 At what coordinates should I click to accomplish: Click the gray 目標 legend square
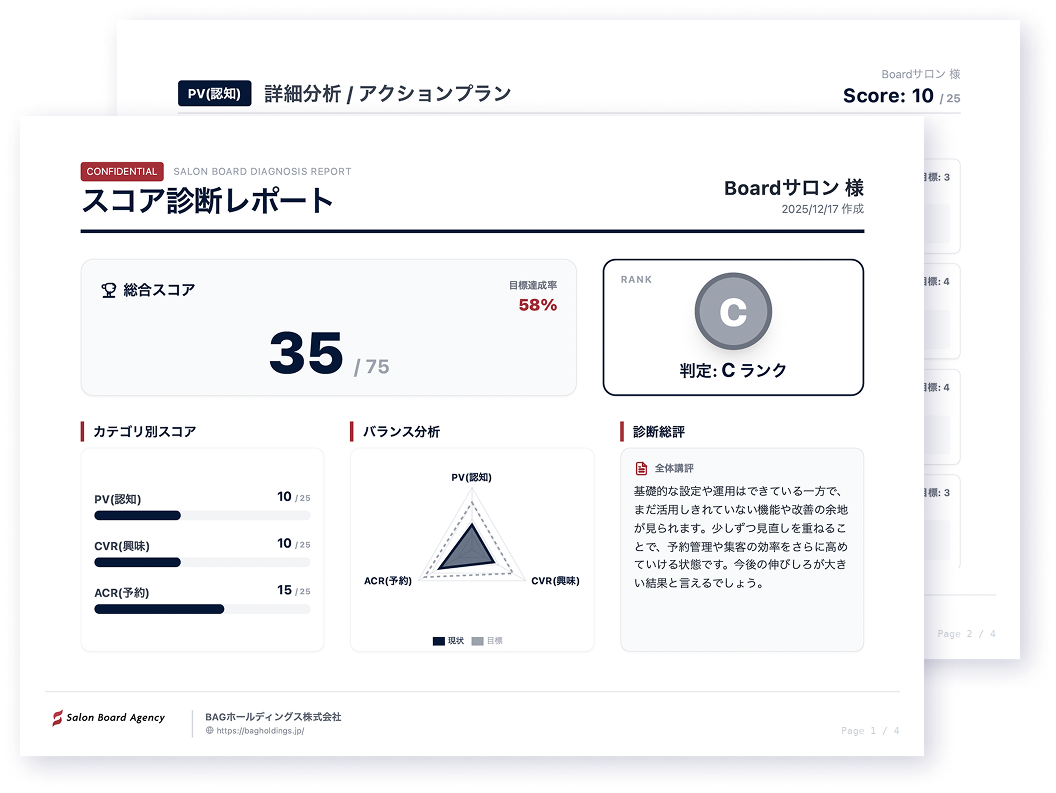point(477,641)
